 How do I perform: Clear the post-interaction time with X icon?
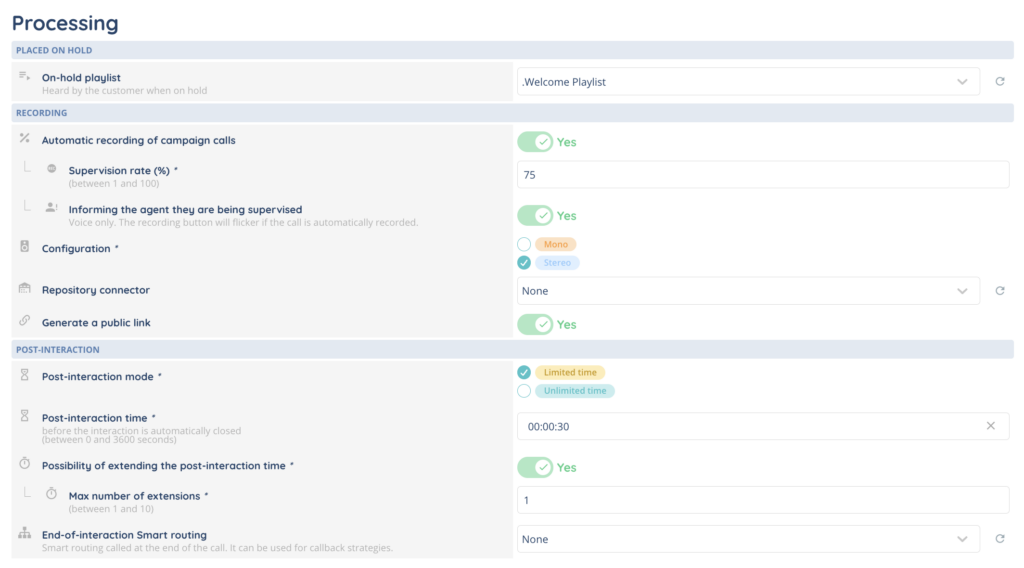coord(990,426)
